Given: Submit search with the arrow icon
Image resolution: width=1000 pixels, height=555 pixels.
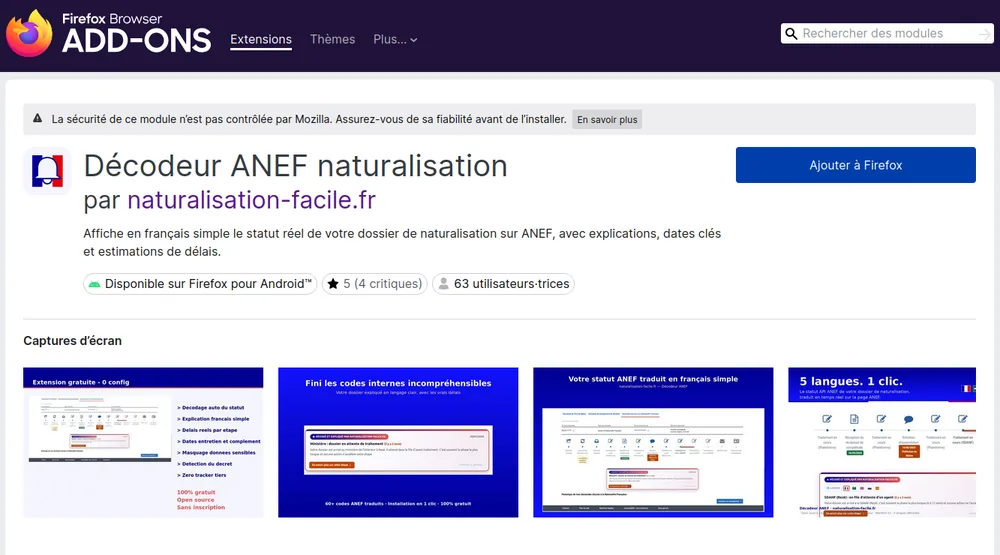Looking at the screenshot, I should [985, 34].
